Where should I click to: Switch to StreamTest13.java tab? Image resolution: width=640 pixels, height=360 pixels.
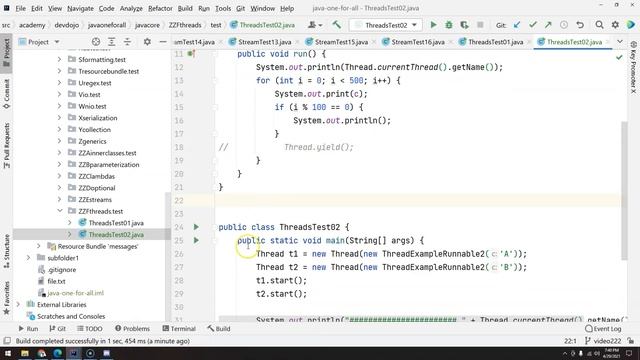coord(264,42)
